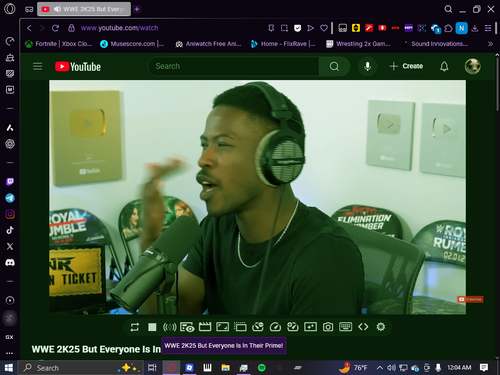Open the Aniwatch Free Anime bookmark
The width and height of the screenshot is (500, 375).
click(208, 44)
